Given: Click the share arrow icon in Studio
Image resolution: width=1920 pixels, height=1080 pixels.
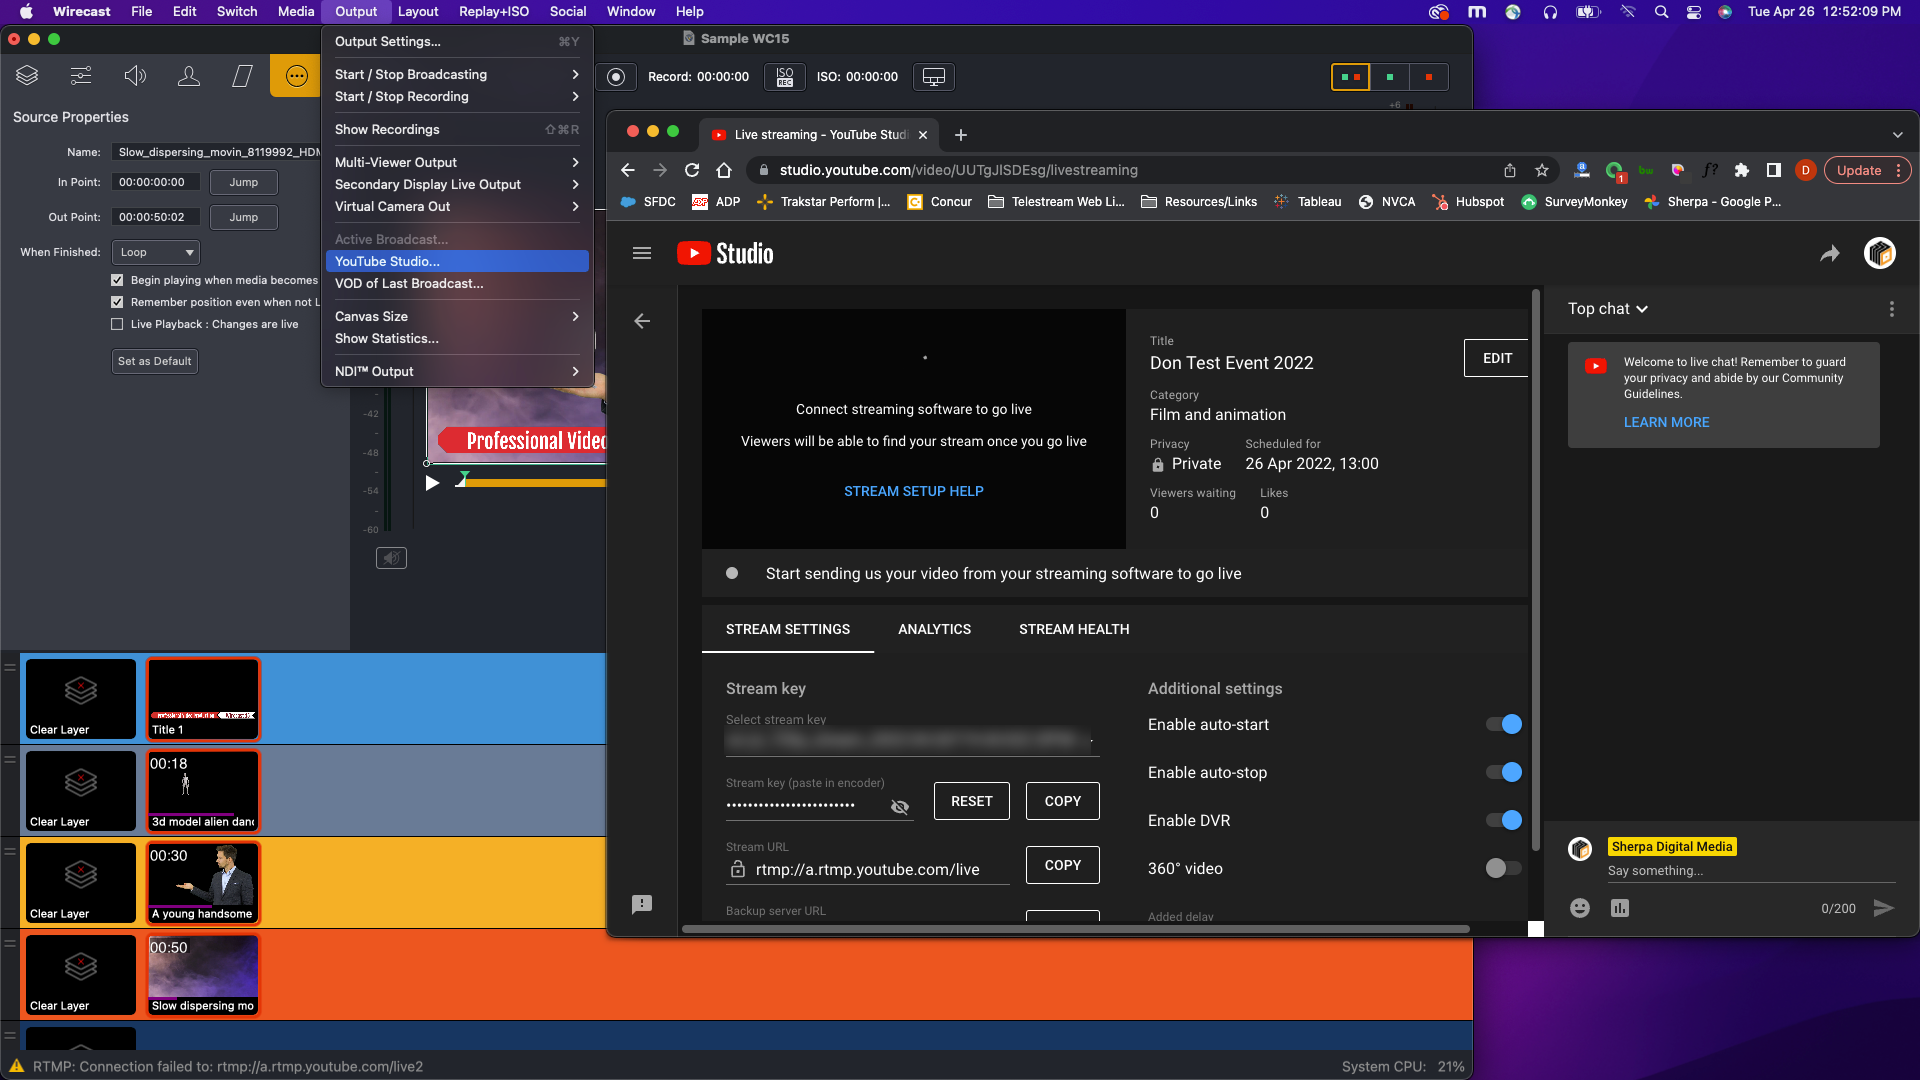Looking at the screenshot, I should (x=1829, y=253).
